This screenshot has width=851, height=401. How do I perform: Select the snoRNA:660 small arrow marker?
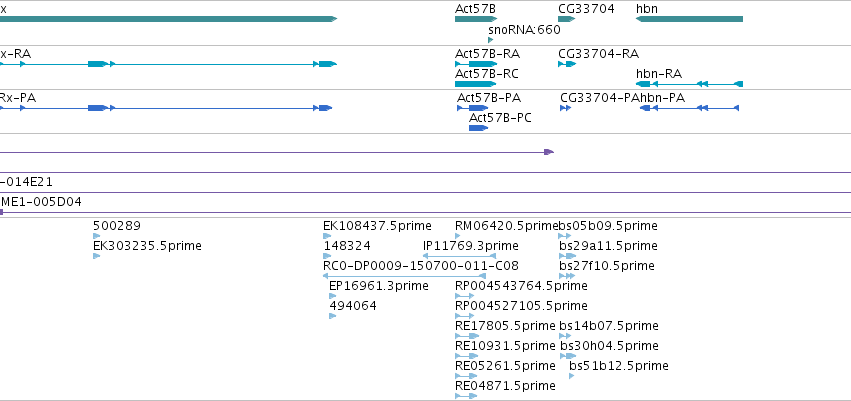491,40
